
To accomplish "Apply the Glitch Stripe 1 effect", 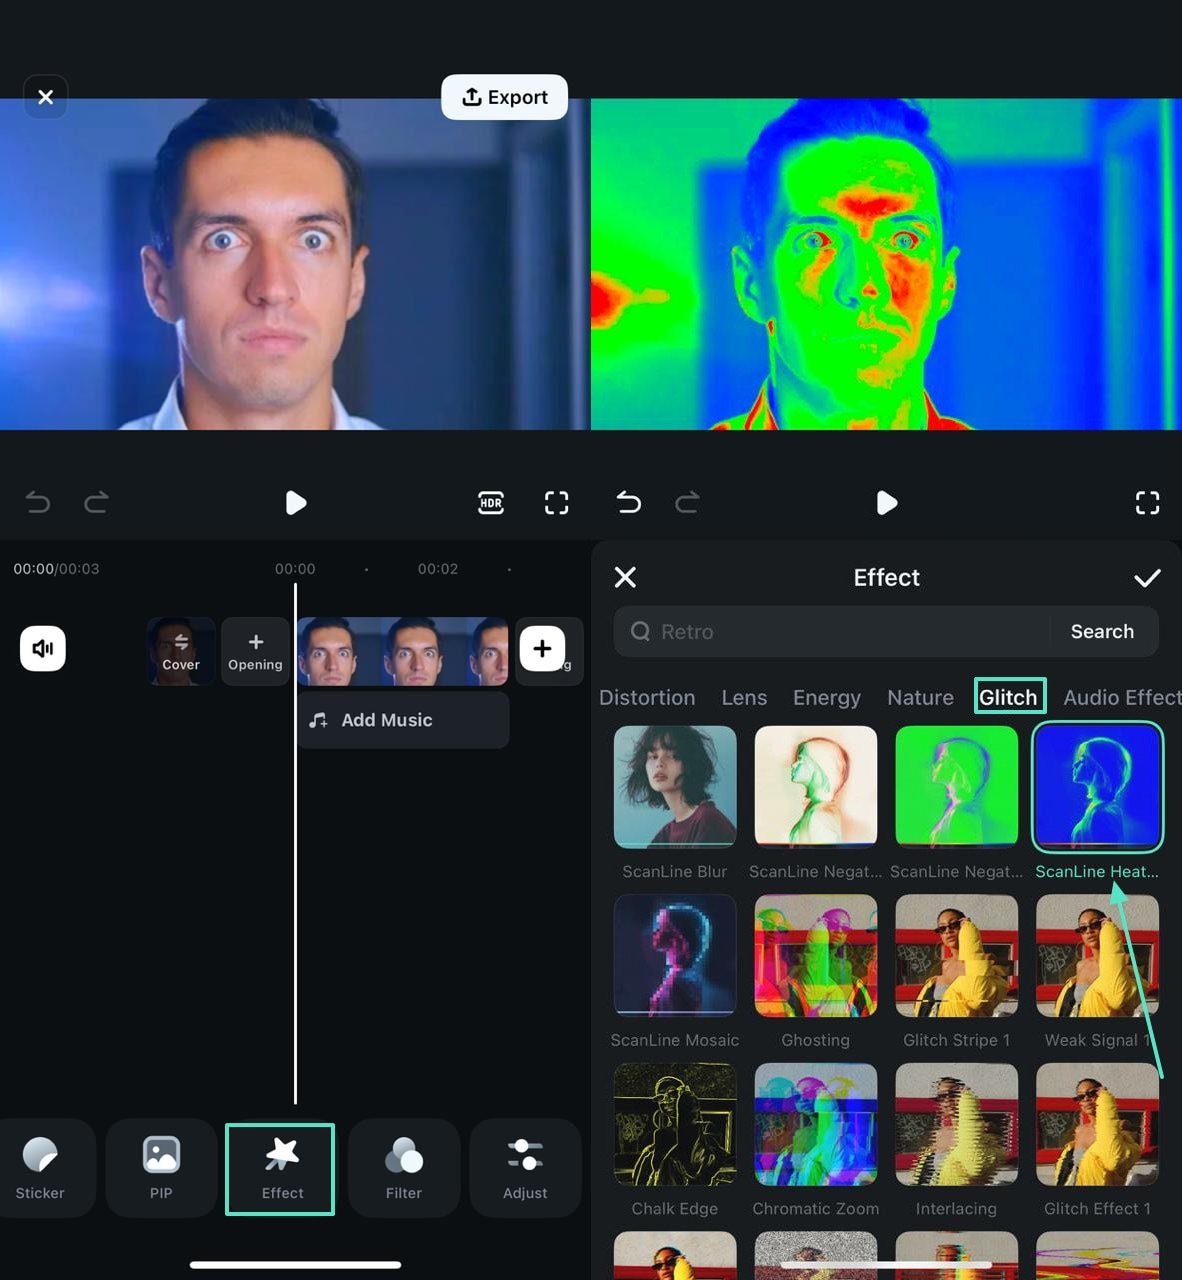I will coord(956,971).
